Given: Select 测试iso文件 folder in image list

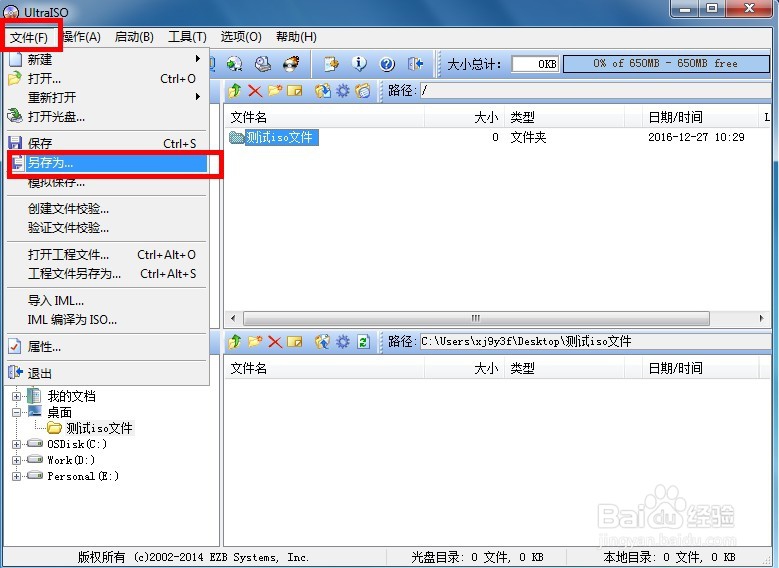Looking at the screenshot, I should [x=279, y=137].
